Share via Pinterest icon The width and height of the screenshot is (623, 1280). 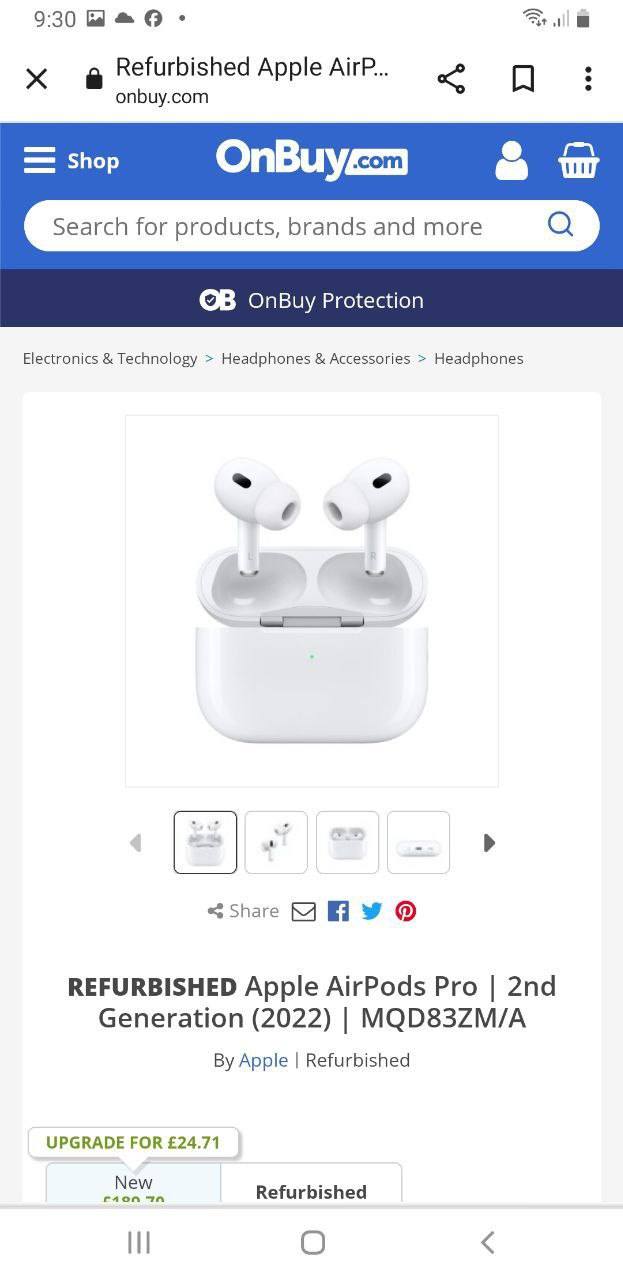point(405,911)
